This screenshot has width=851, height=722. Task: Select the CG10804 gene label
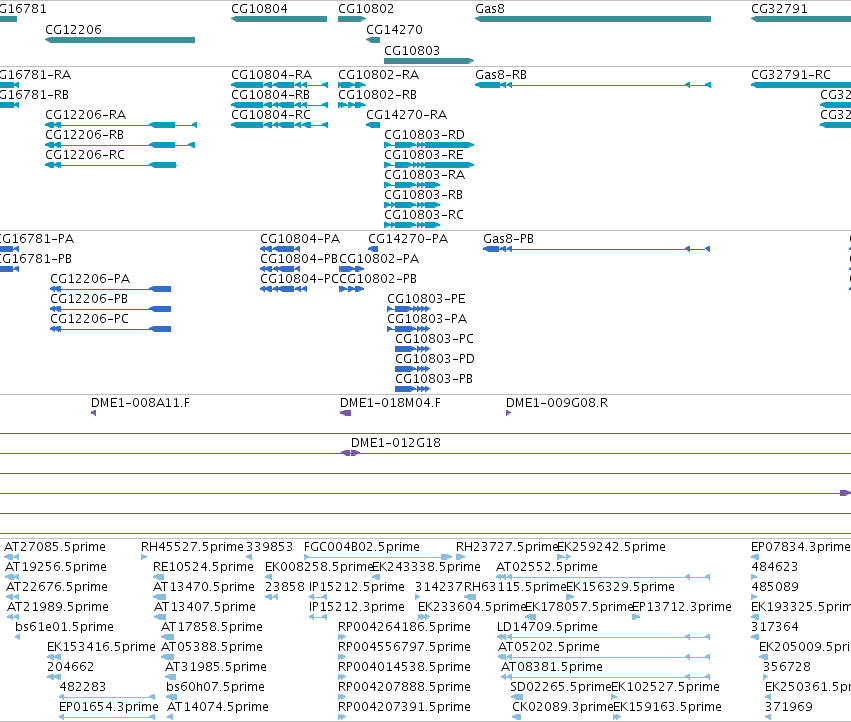tap(259, 9)
